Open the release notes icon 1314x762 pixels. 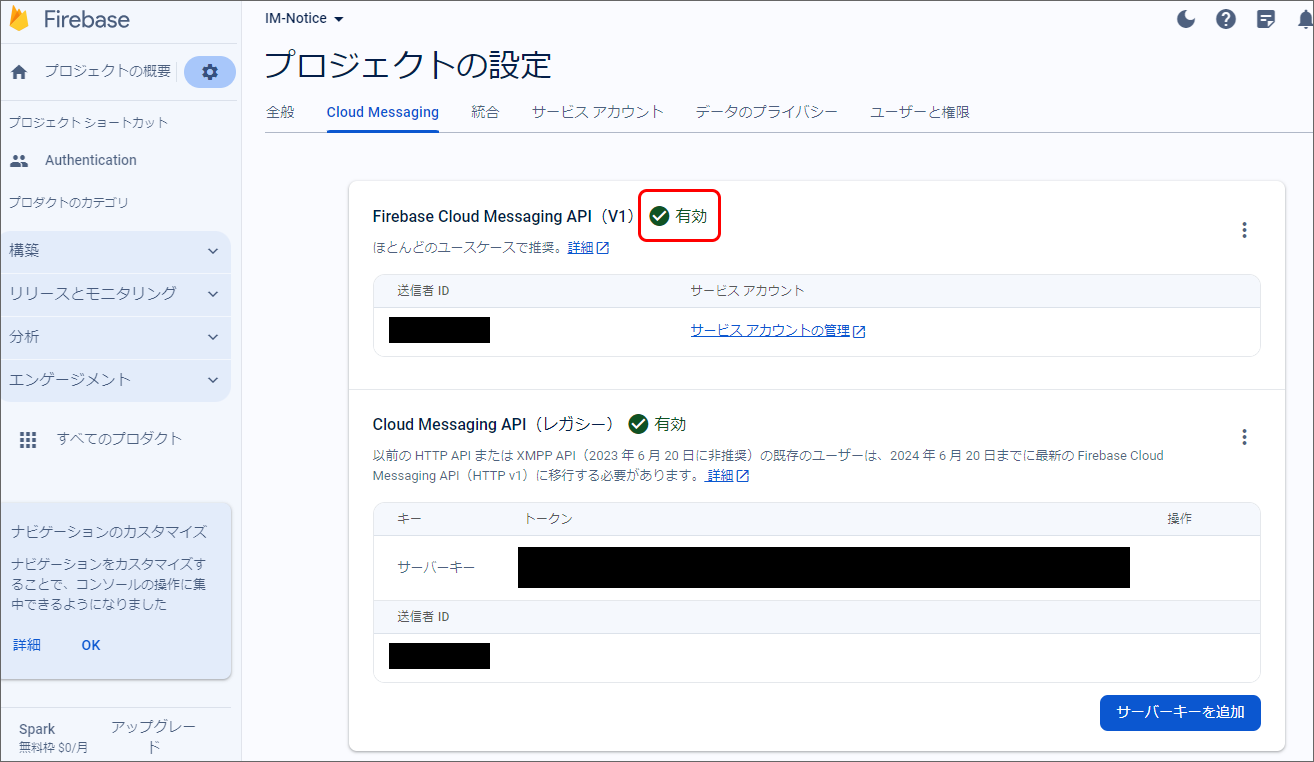point(1266,19)
